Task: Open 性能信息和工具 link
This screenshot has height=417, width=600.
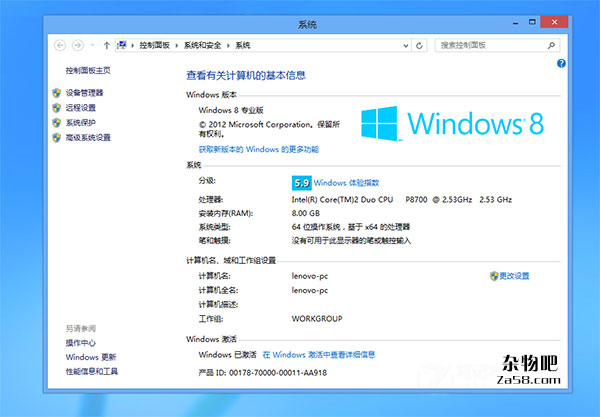Action: [x=92, y=371]
